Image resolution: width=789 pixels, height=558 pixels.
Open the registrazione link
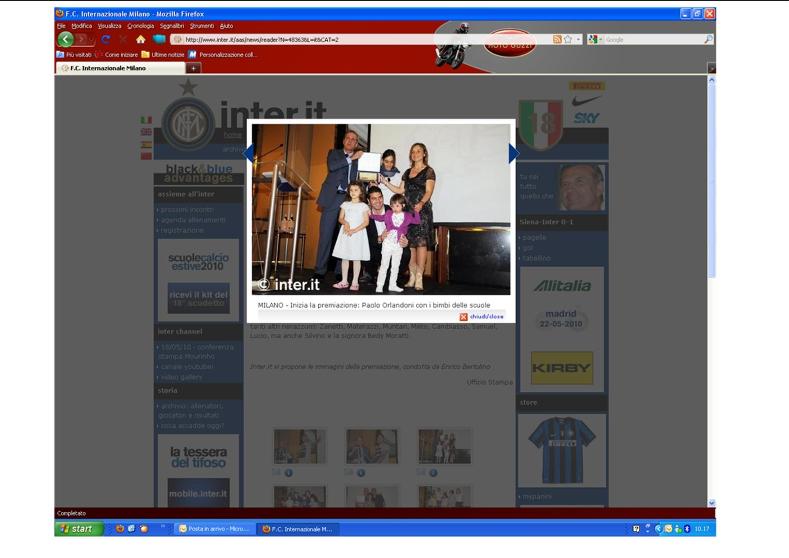[182, 230]
